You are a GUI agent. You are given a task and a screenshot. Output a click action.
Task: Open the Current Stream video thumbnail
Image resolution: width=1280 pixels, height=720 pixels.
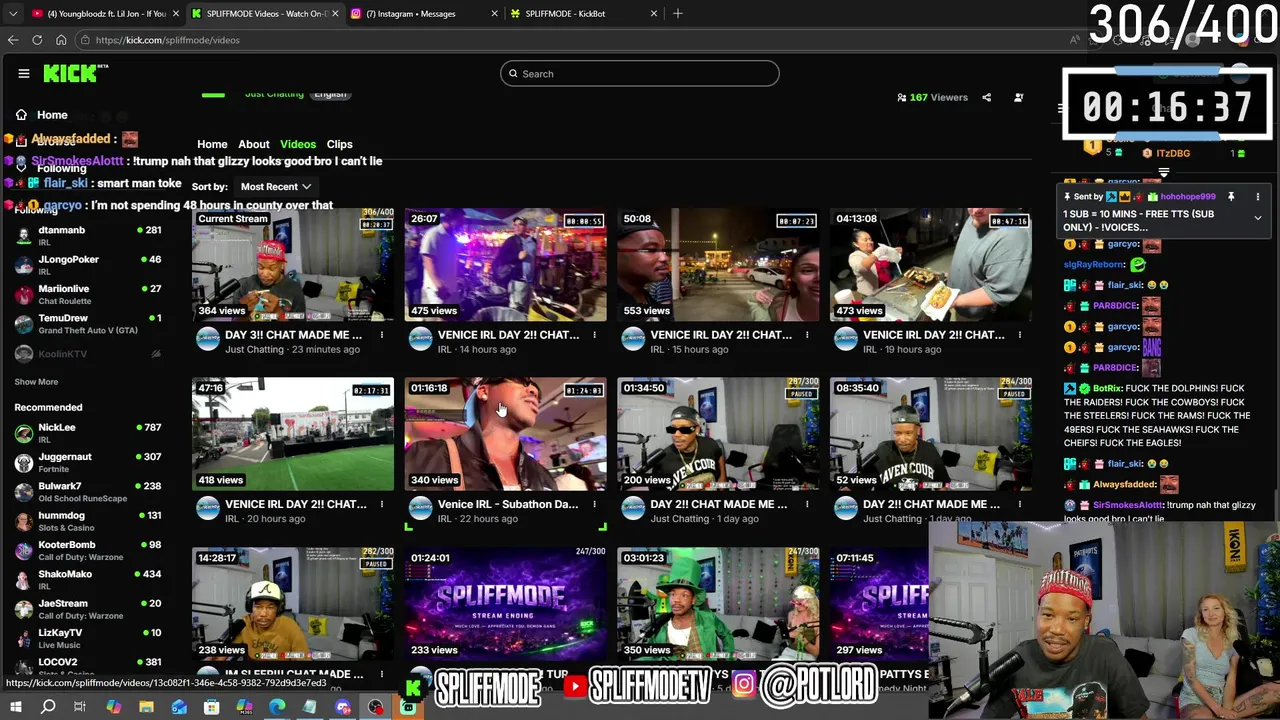coord(293,265)
